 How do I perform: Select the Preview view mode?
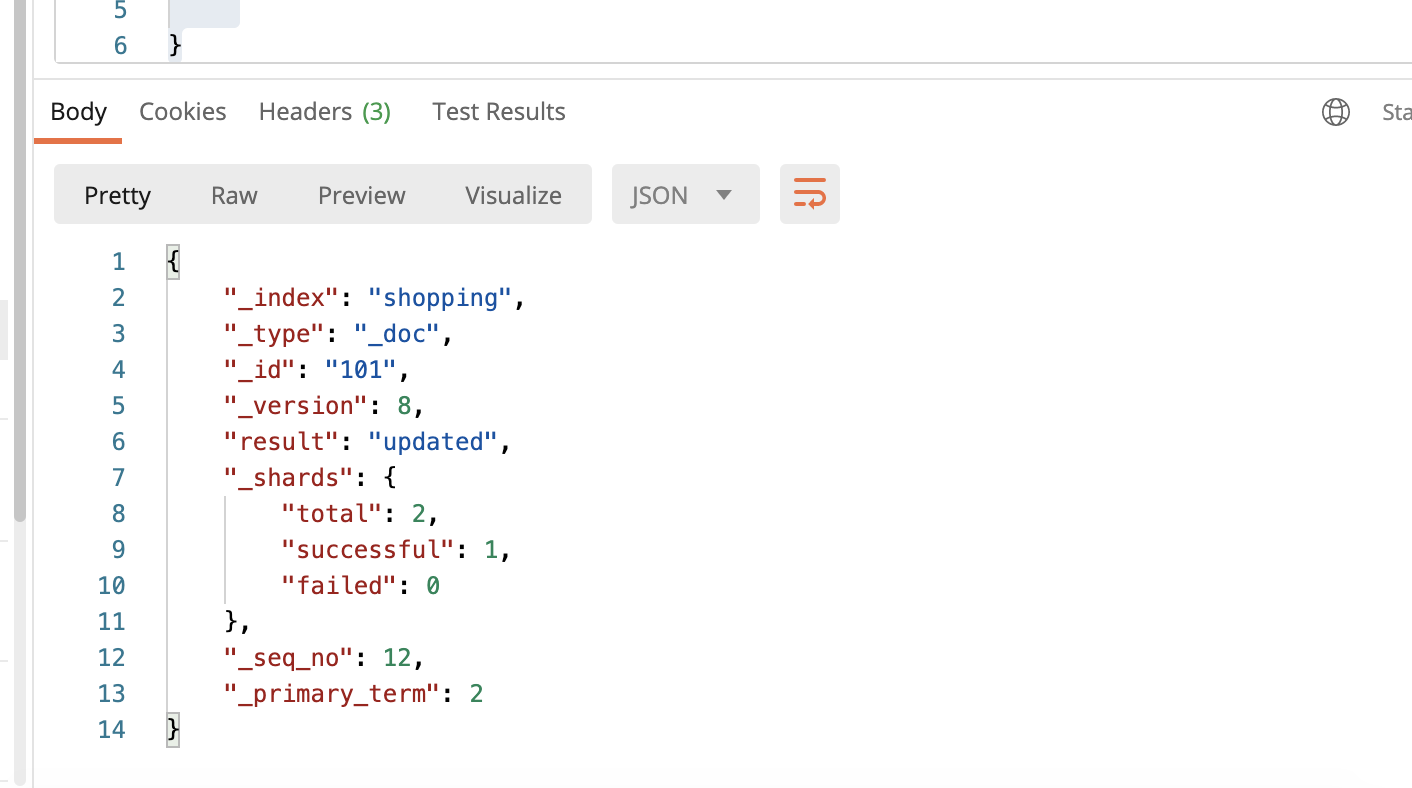(x=361, y=195)
